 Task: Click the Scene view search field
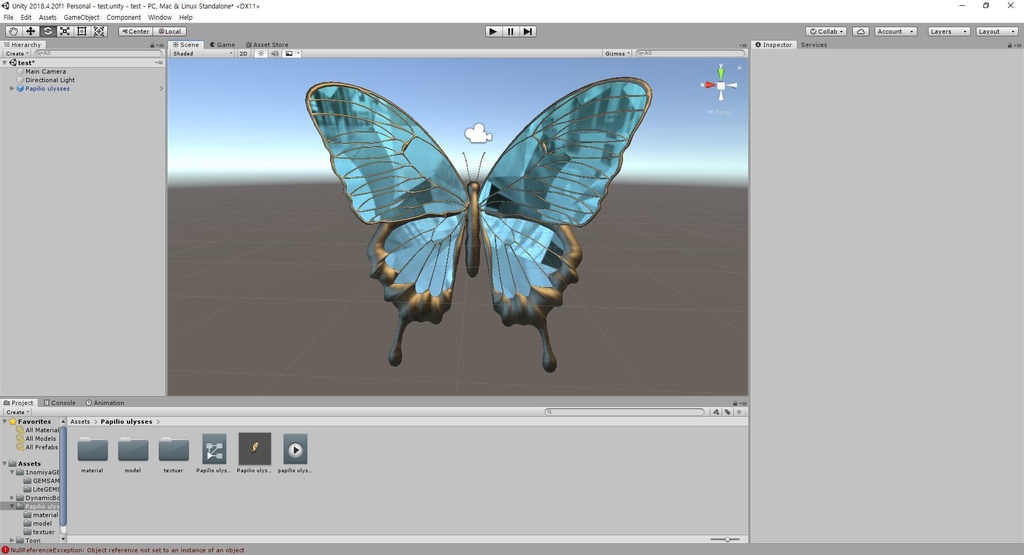tap(690, 54)
